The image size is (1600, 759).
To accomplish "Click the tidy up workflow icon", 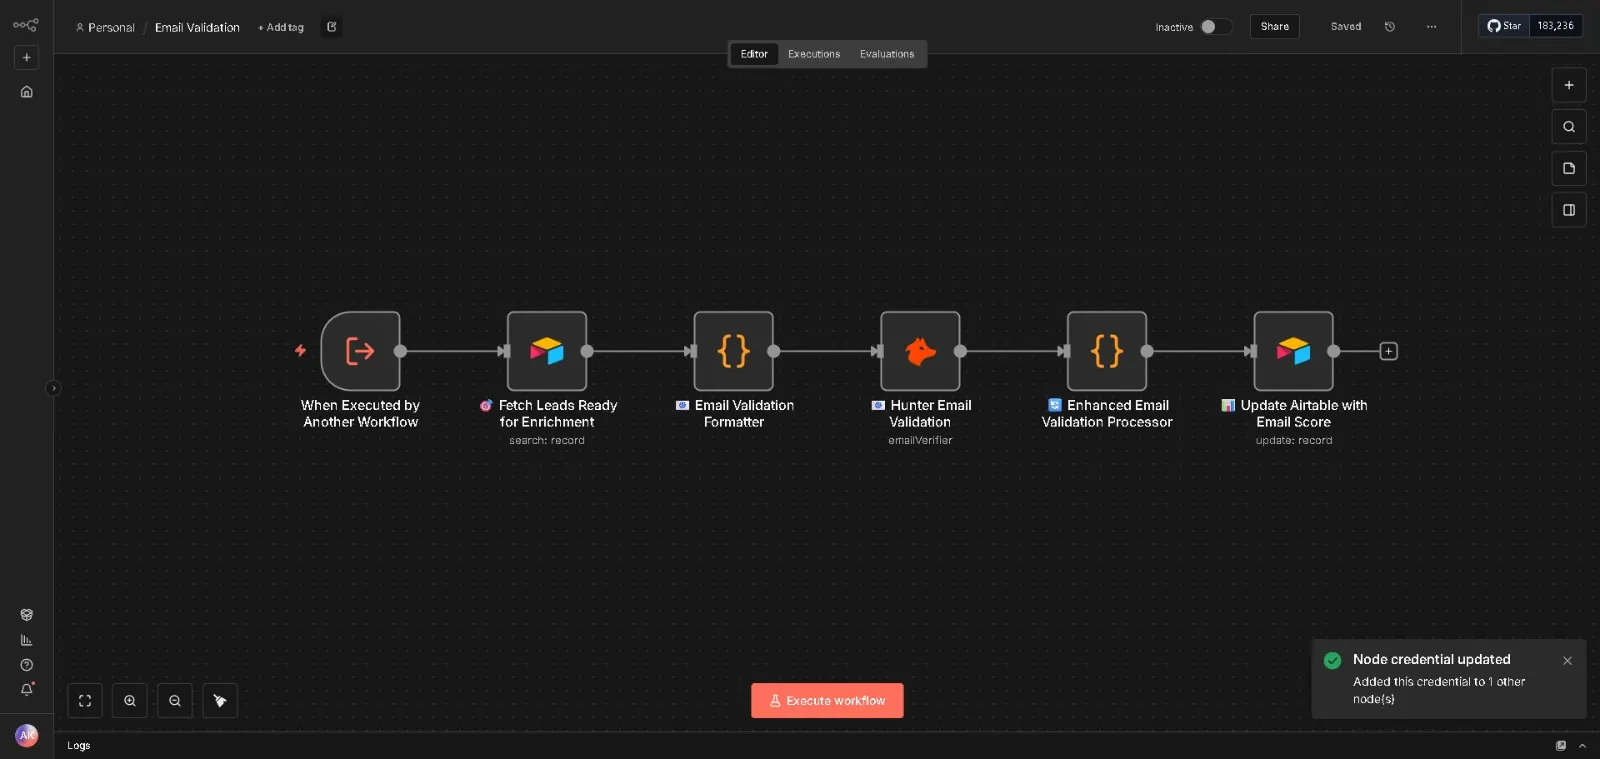I will point(220,701).
